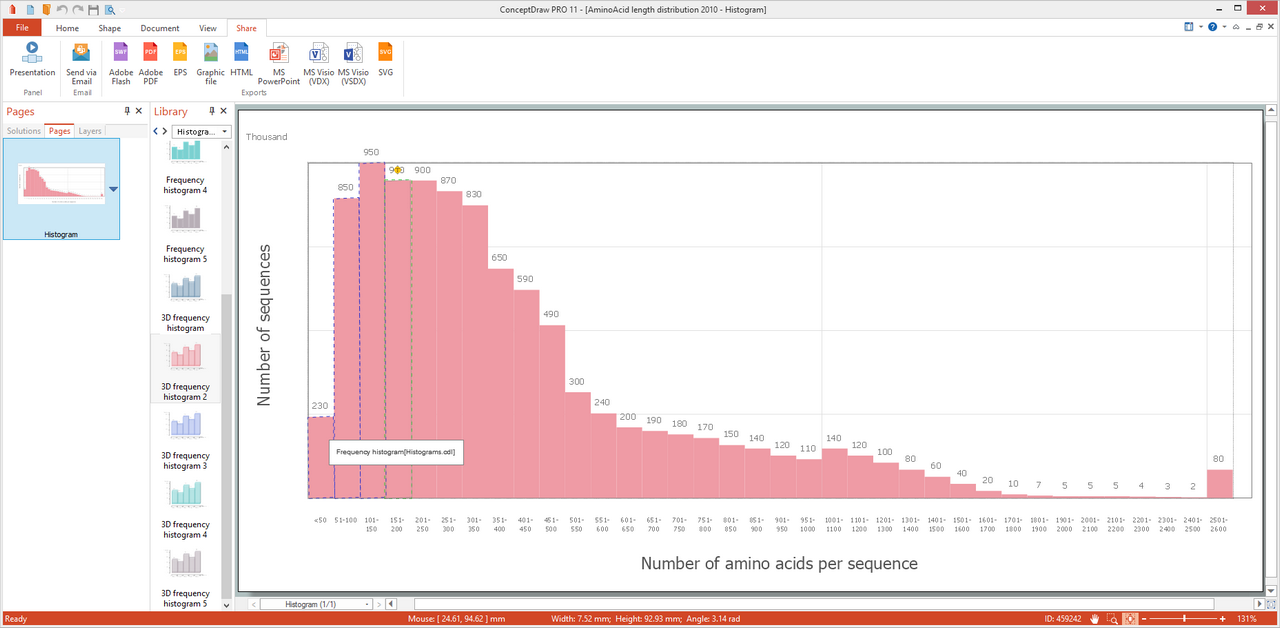1280x628 pixels.
Task: Pin the Pages panel
Action: pos(127,112)
